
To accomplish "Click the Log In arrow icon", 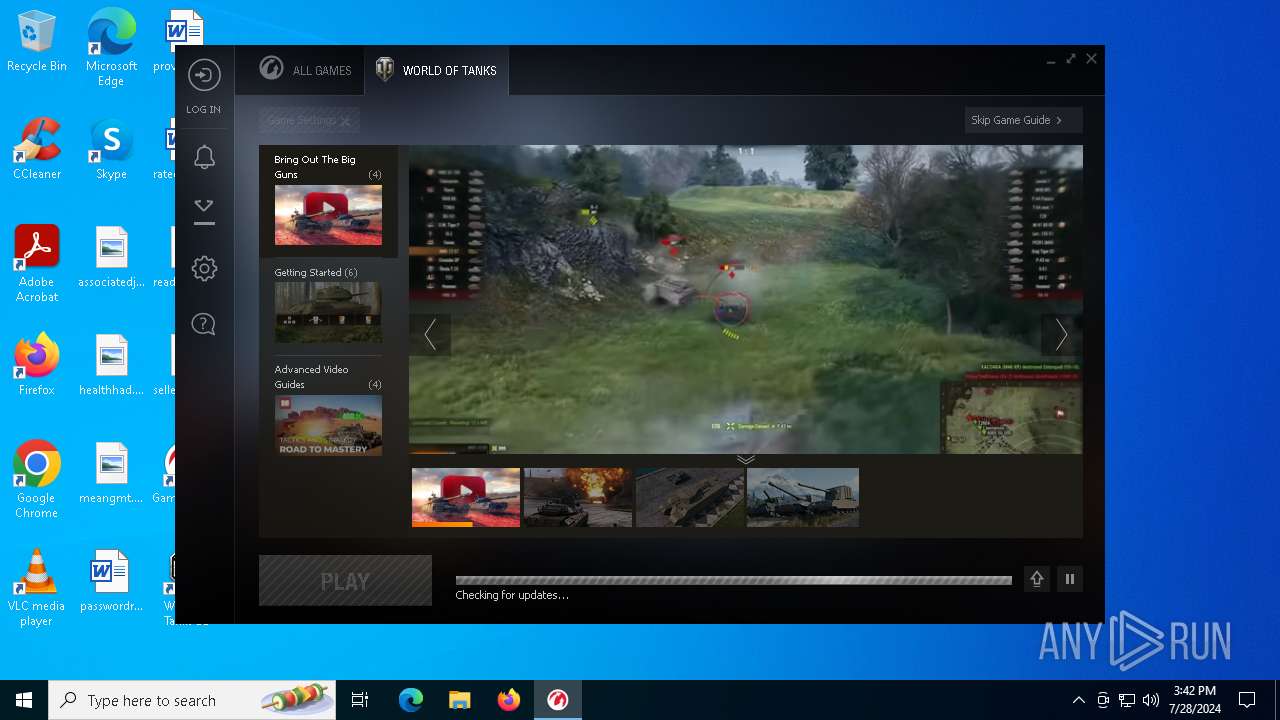I will tap(204, 76).
